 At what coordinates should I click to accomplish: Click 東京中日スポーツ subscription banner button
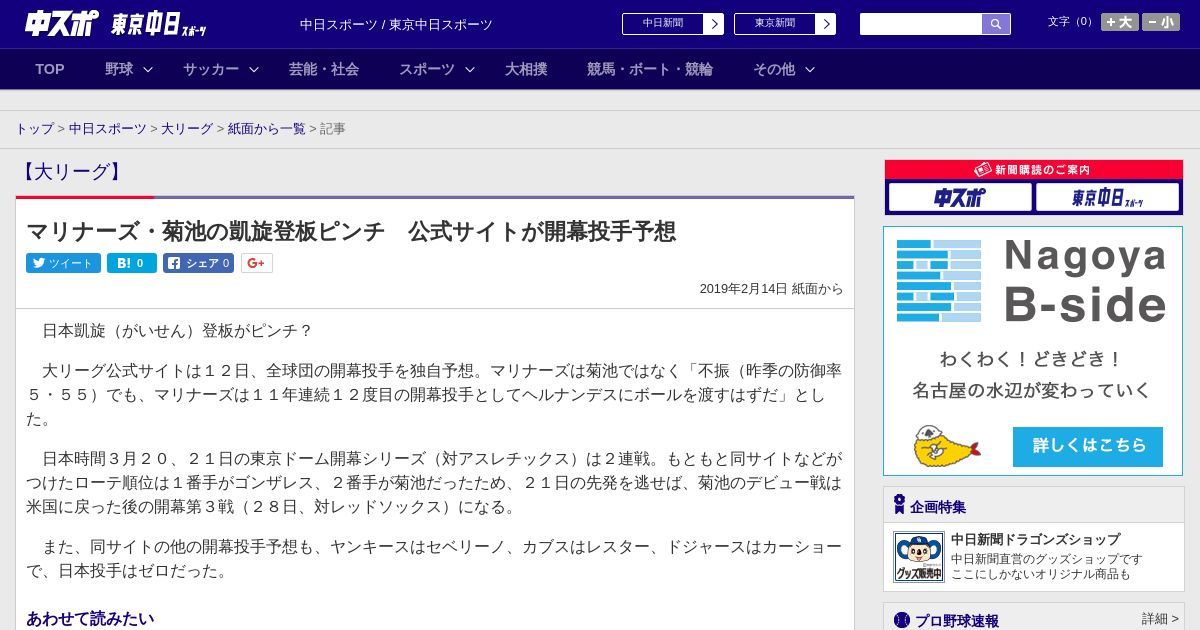[1107, 197]
